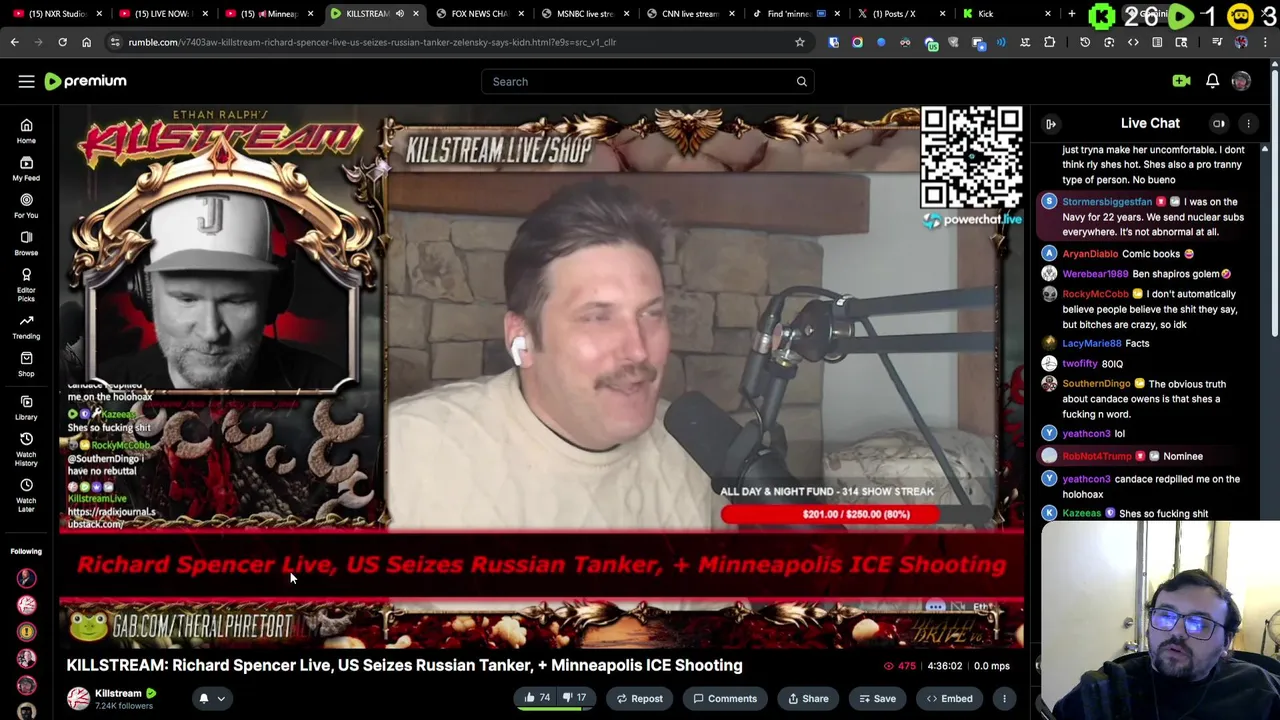Open Editor Picks in the sidebar
Screen dimensions: 1280x720
(x=26, y=285)
